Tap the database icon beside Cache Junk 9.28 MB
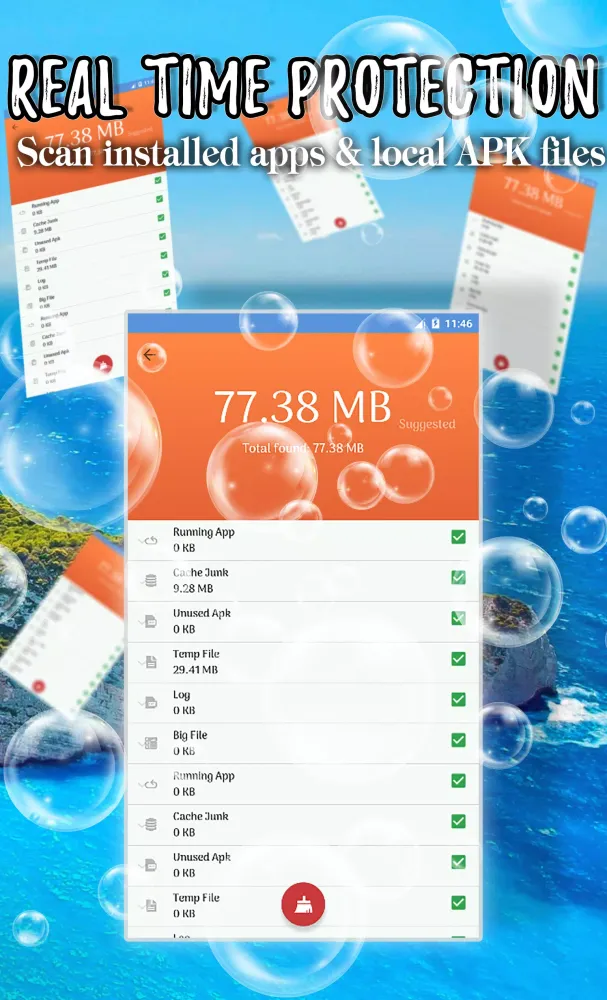607x1000 pixels. point(150,580)
